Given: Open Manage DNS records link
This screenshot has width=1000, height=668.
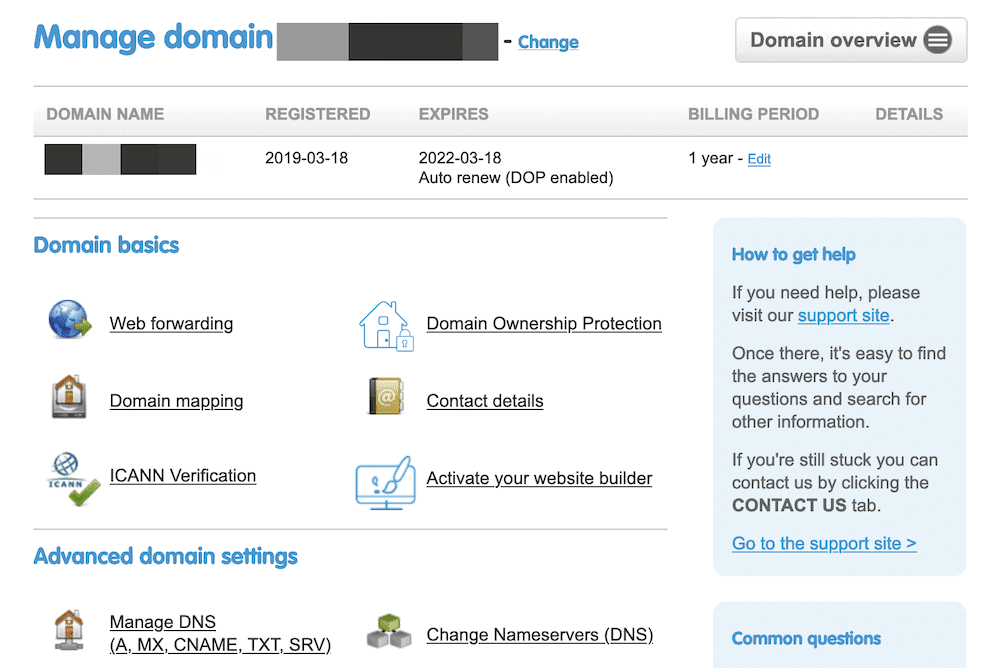Looking at the screenshot, I should point(220,634).
